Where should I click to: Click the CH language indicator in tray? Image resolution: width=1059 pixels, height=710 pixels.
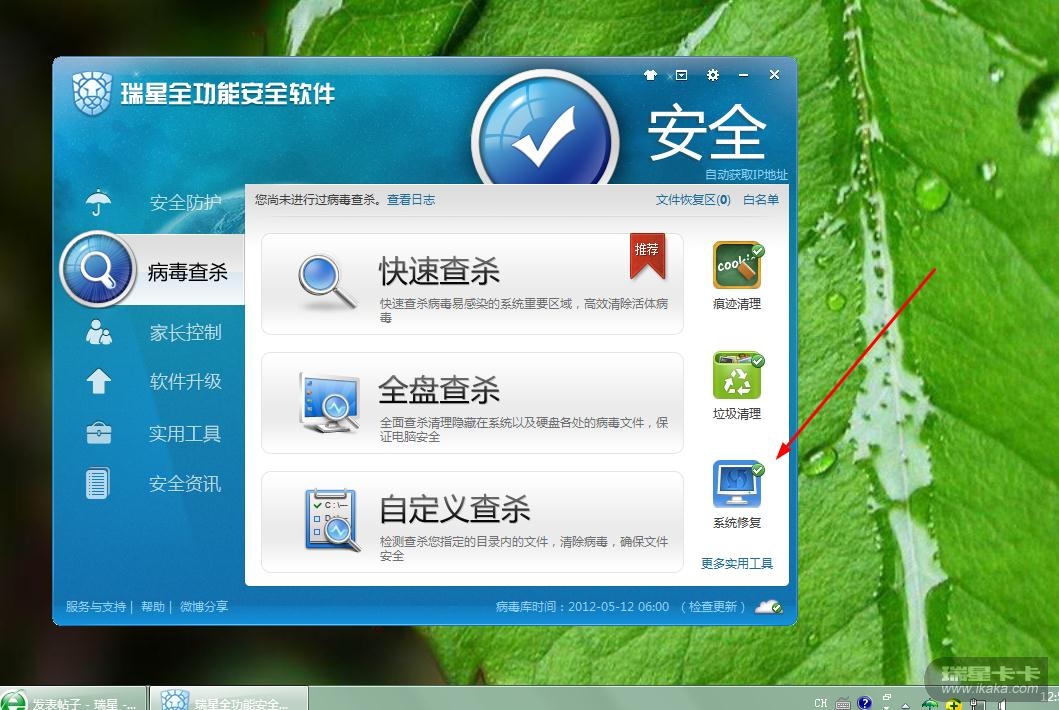[x=821, y=703]
